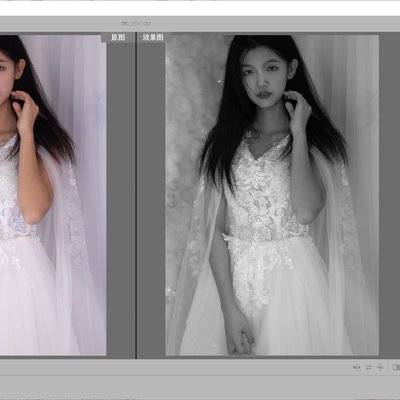Screen dimensions: 400x400
Task: Select the 原图 original image label
Action: click(x=118, y=37)
